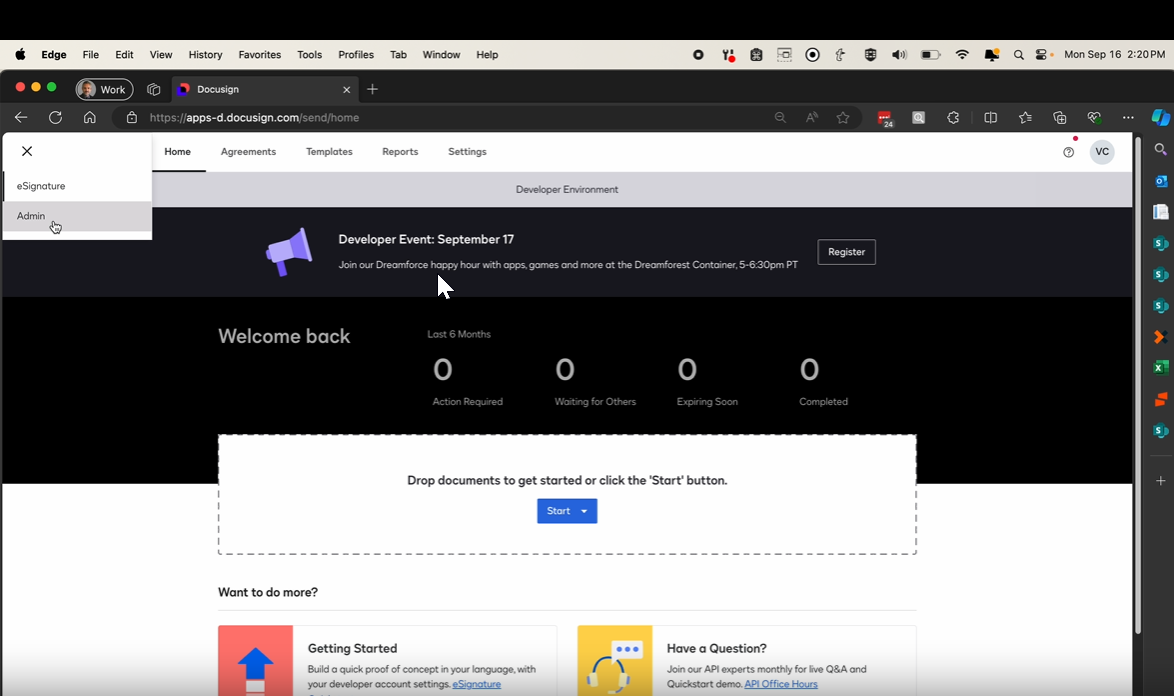The height and width of the screenshot is (696, 1174).
Task: Open the Work profile switcher
Action: click(104, 89)
